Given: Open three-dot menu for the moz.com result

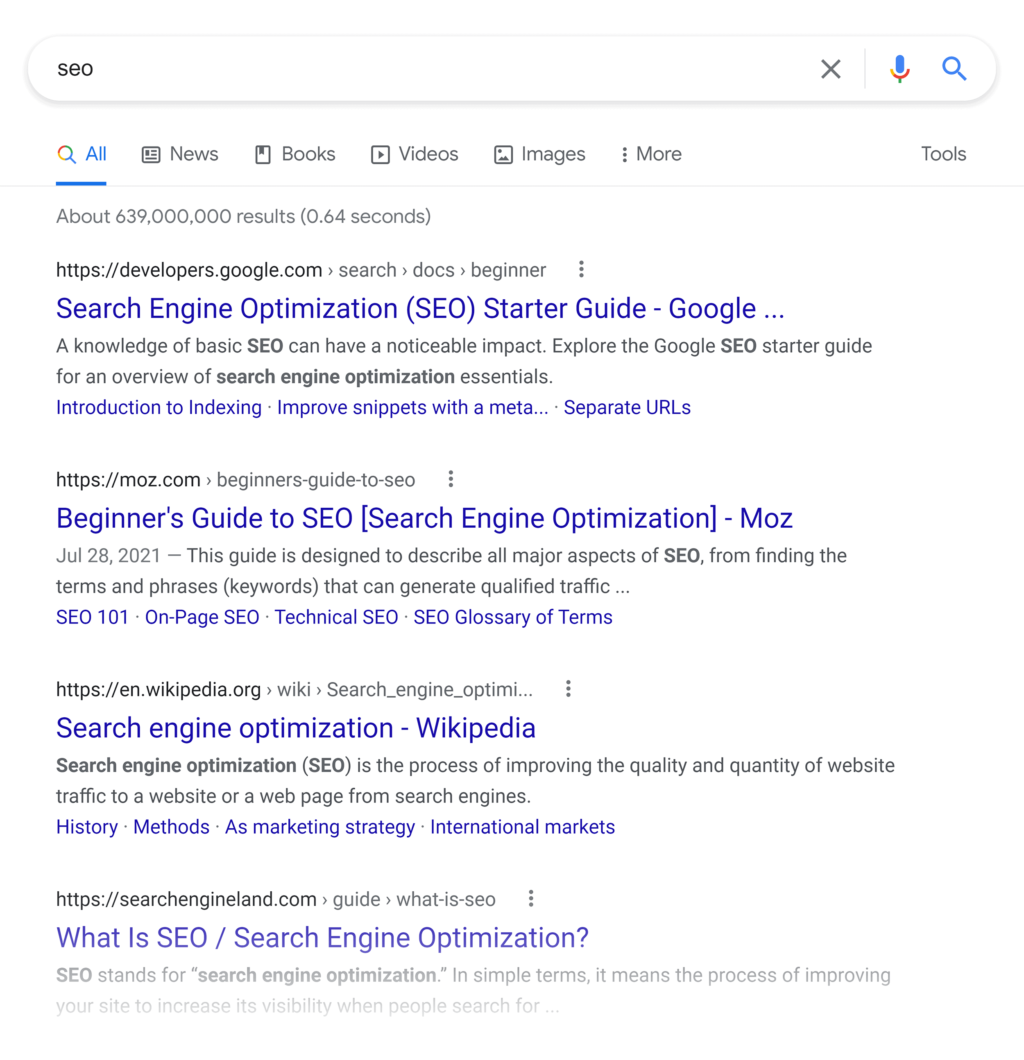Looking at the screenshot, I should pos(451,479).
